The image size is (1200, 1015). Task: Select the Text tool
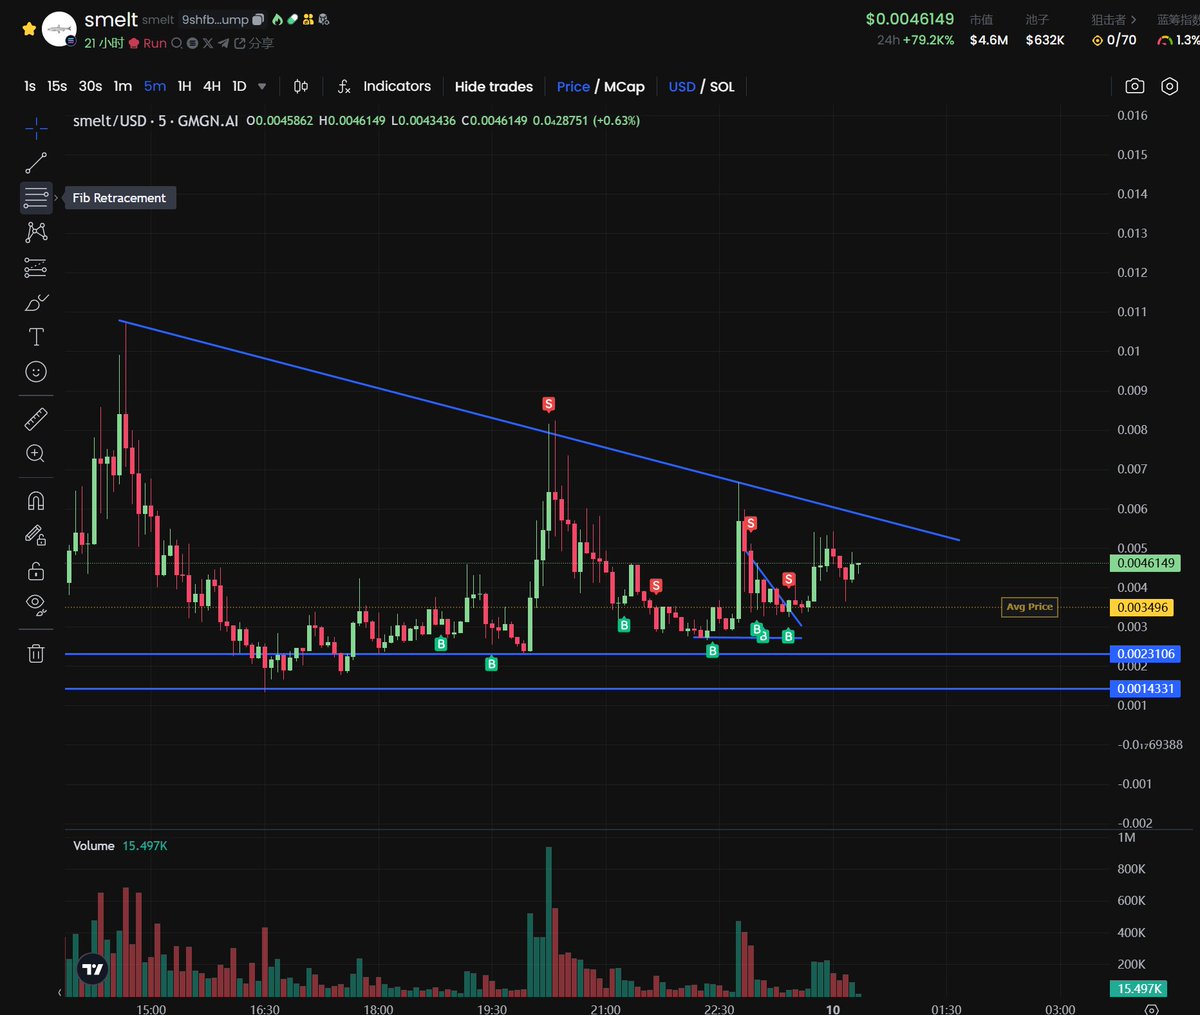coord(36,337)
